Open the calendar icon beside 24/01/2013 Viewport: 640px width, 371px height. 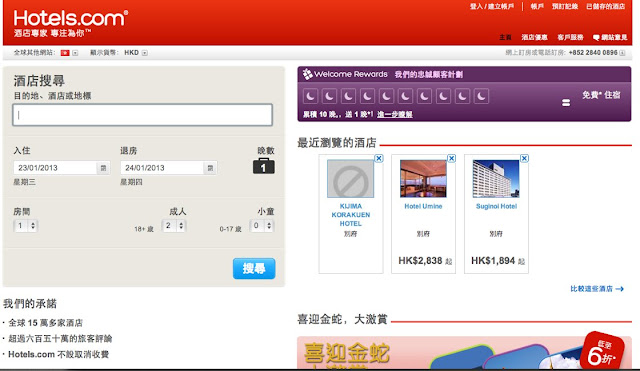click(210, 168)
